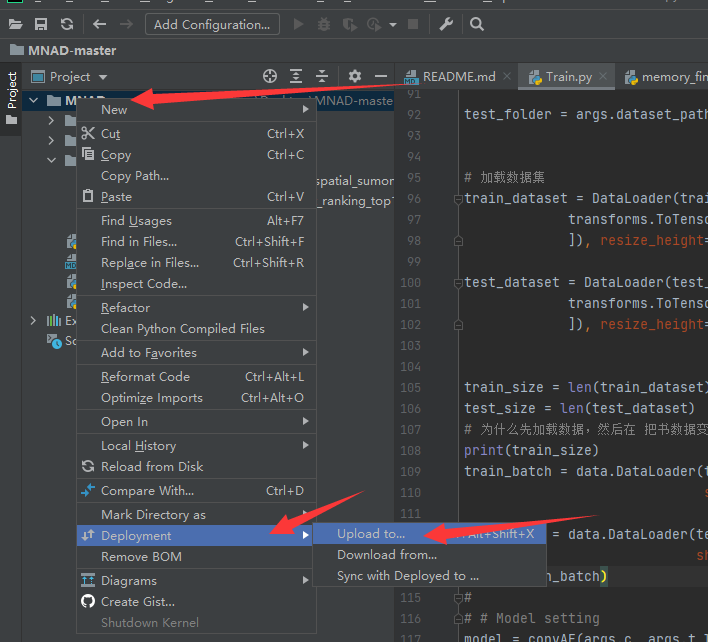Select Remove BOM menu entry
Viewport: 708px width, 642px height.
(x=196, y=557)
